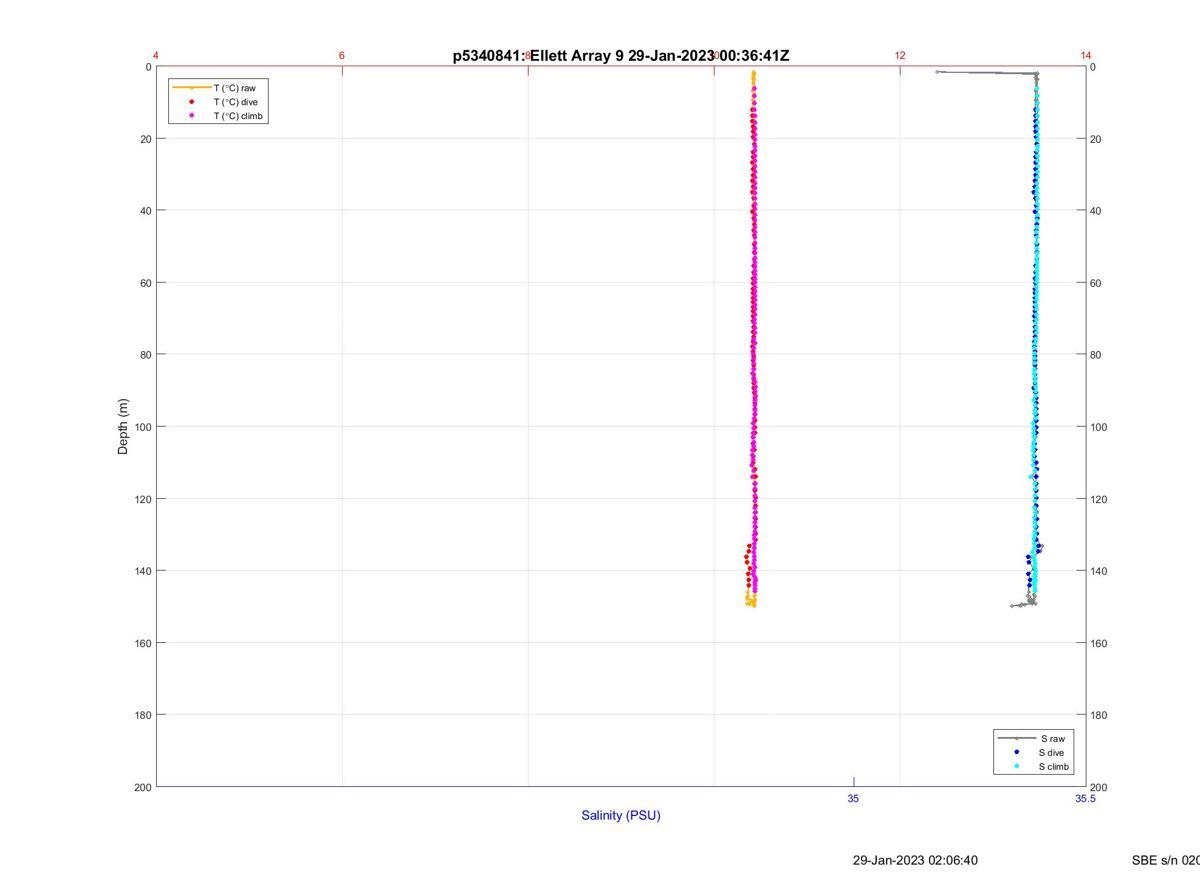Click the gray raw salinity surface outlier point
The height and width of the screenshot is (885, 1200).
[937, 72]
